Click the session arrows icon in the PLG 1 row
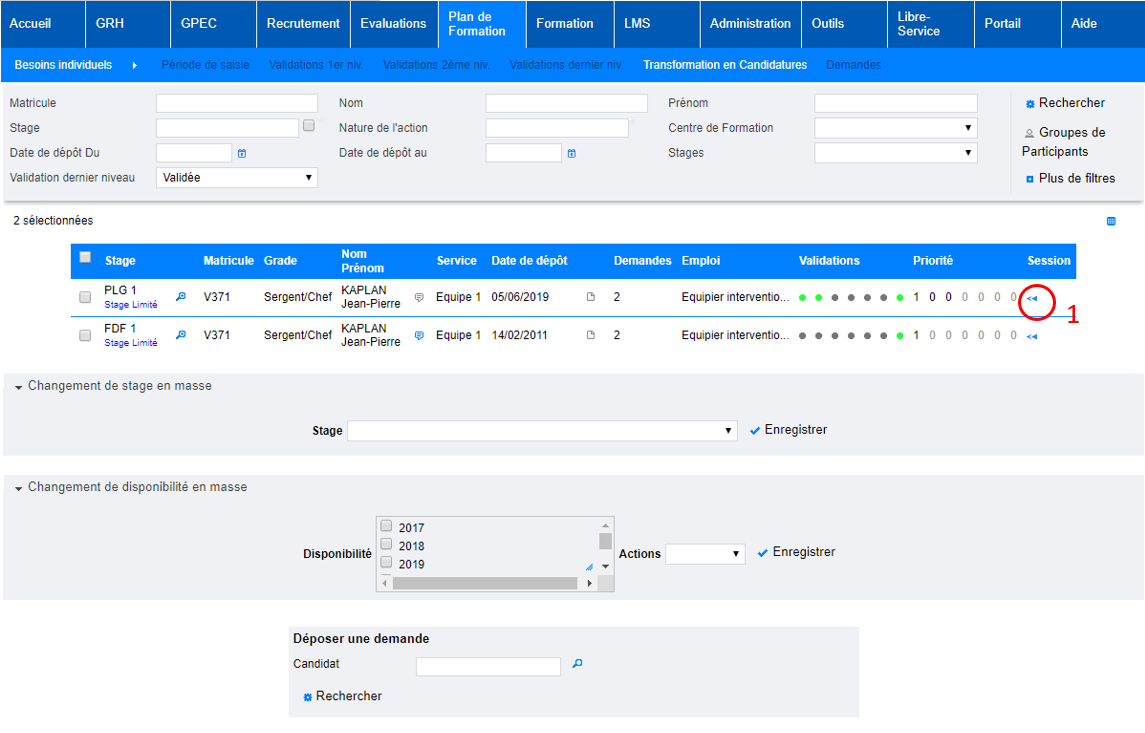Image resolution: width=1145 pixels, height=733 pixels. pyautogui.click(x=1032, y=298)
